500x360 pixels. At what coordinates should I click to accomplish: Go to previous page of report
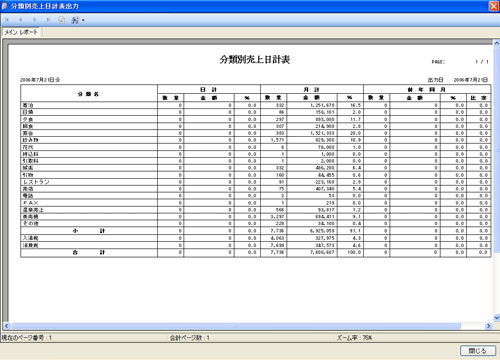tap(21, 20)
